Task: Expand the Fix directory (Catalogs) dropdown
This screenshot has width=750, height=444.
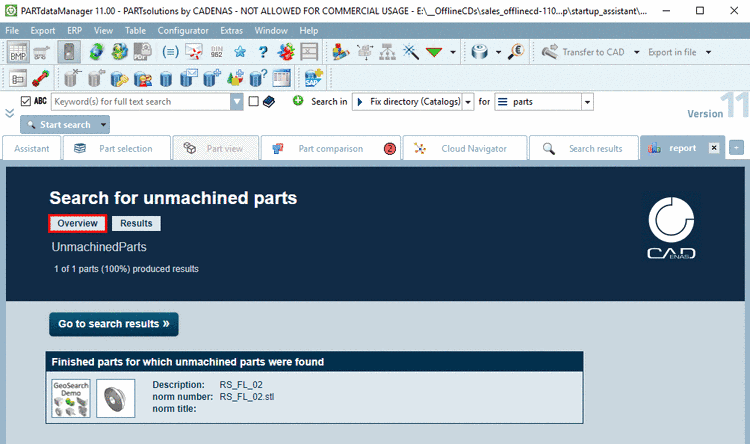Action: pos(468,101)
